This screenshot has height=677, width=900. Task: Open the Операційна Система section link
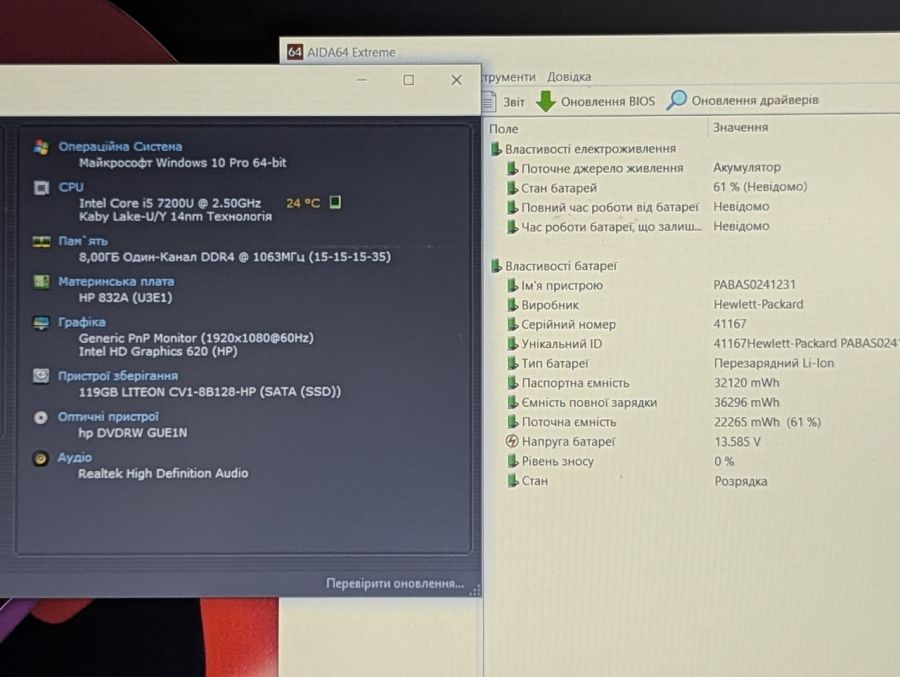coord(120,146)
